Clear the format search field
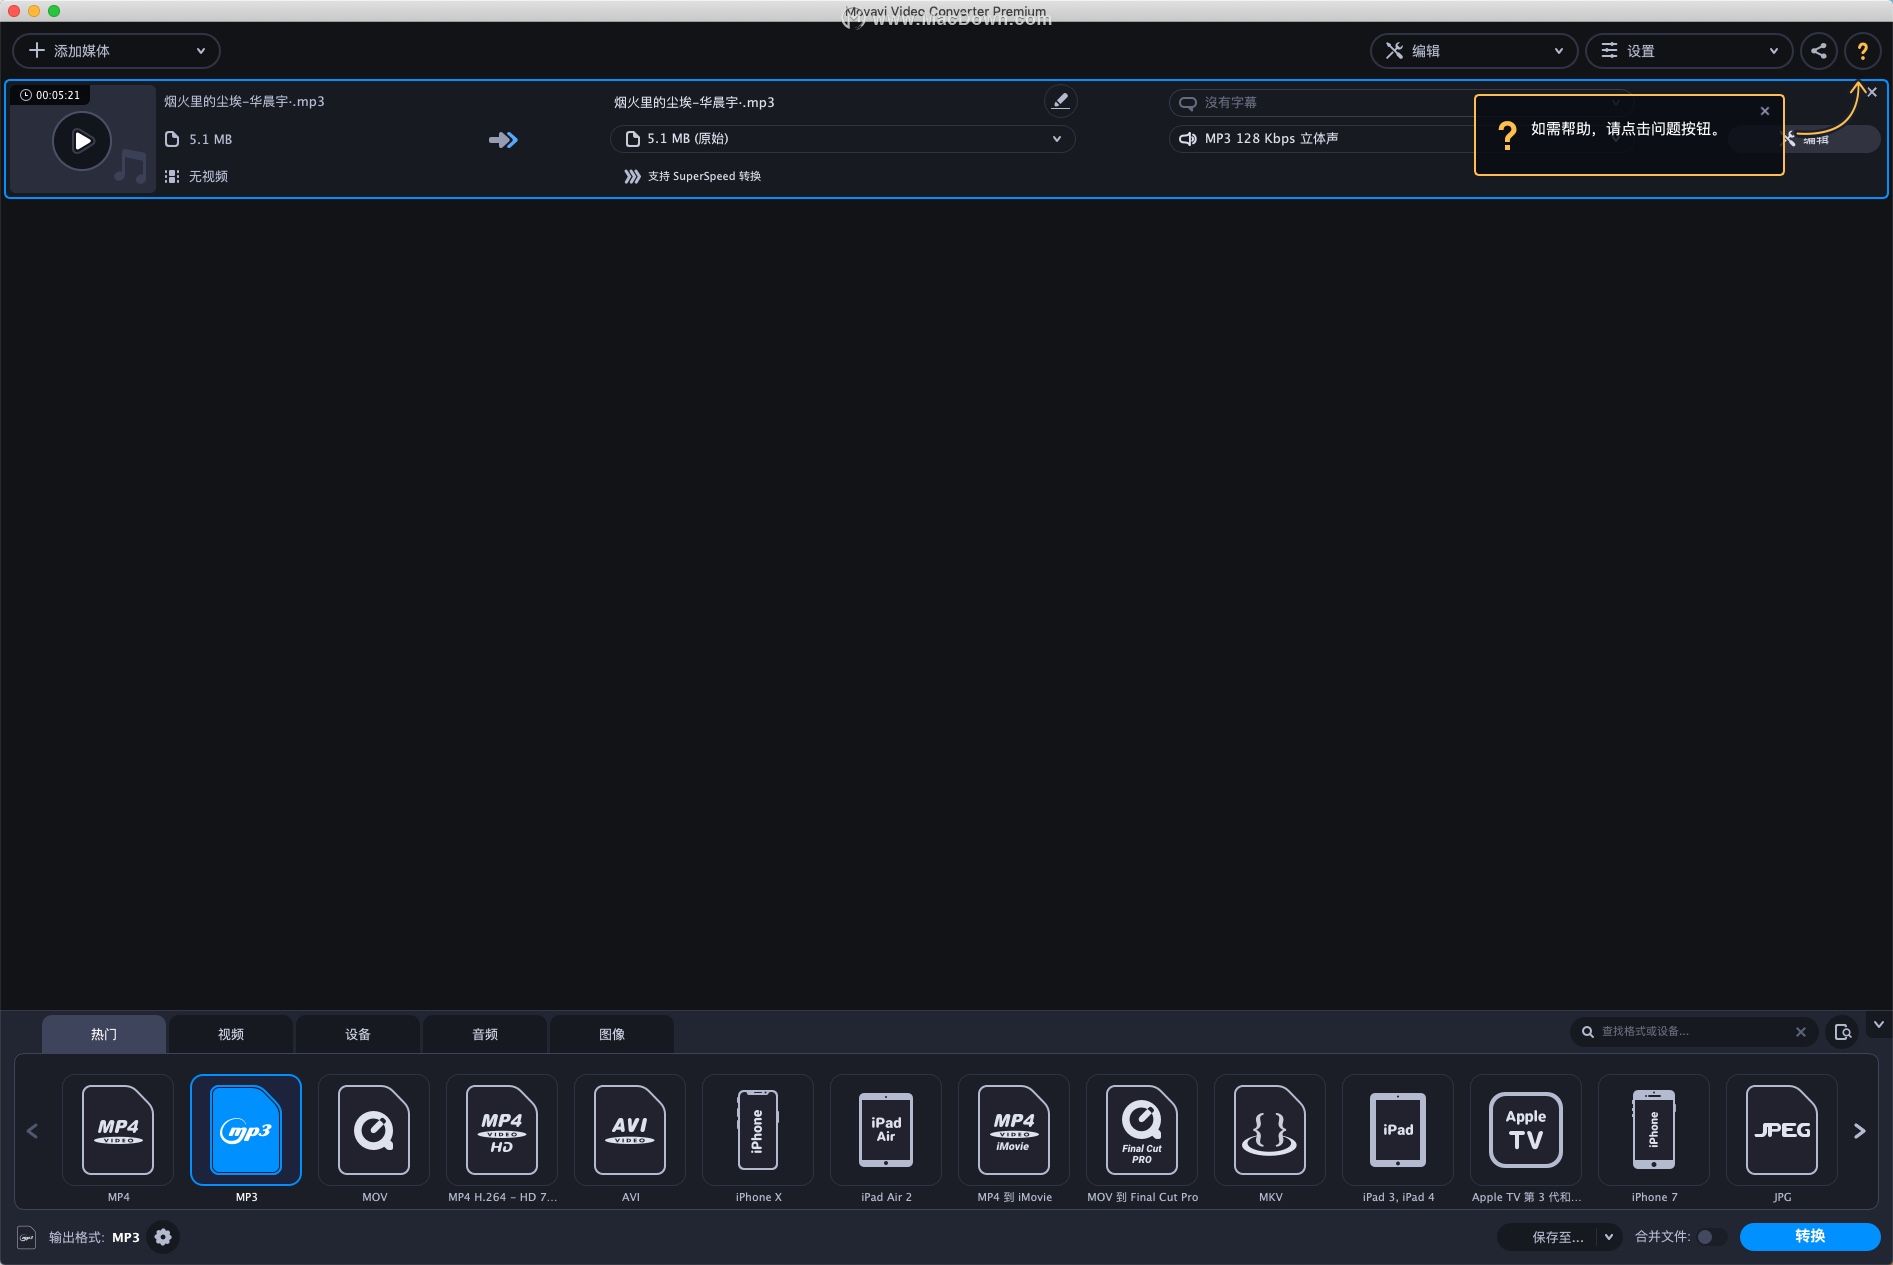The image size is (1893, 1265). [1801, 1032]
